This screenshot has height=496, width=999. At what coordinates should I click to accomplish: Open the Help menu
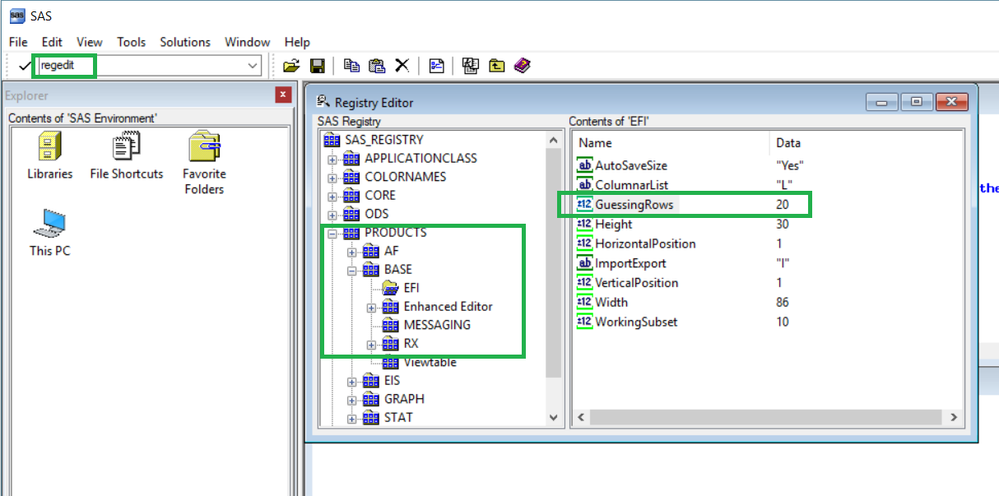pos(297,42)
